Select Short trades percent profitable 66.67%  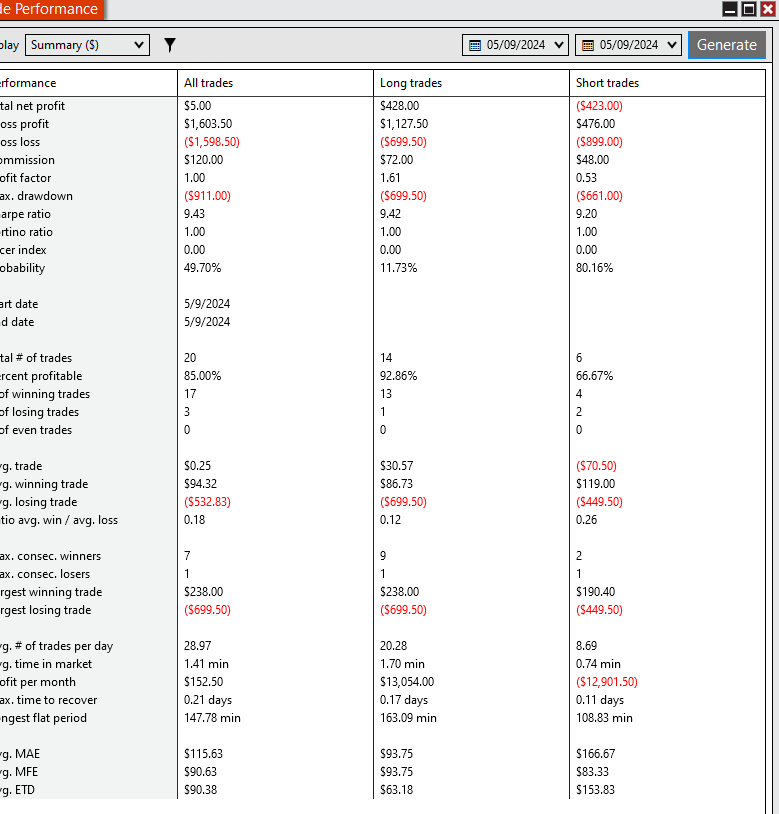tap(594, 376)
